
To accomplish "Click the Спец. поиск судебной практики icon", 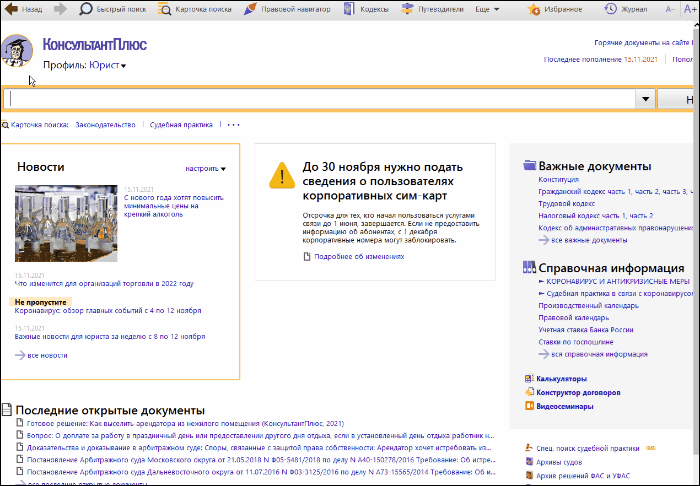I will point(529,448).
